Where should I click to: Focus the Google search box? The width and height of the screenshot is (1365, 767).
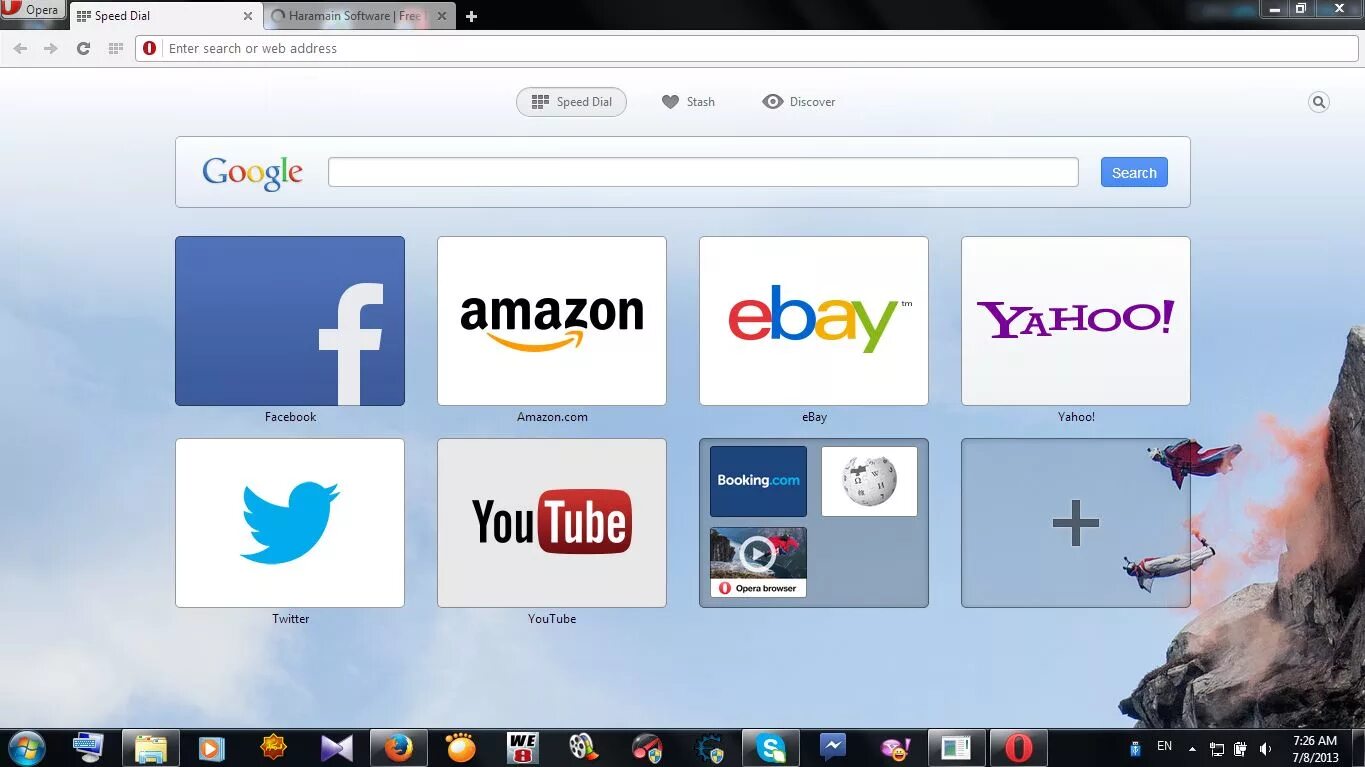tap(703, 172)
